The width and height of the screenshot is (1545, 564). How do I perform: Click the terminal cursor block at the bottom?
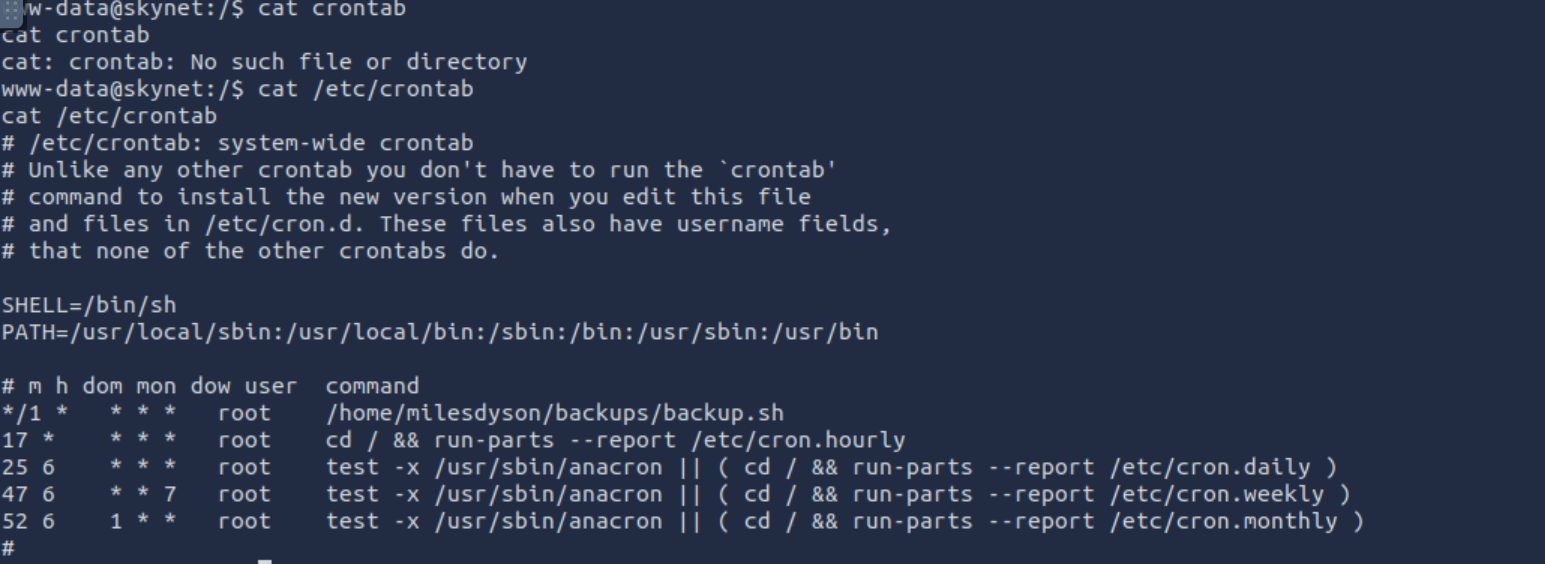pyautogui.click(x=264, y=562)
